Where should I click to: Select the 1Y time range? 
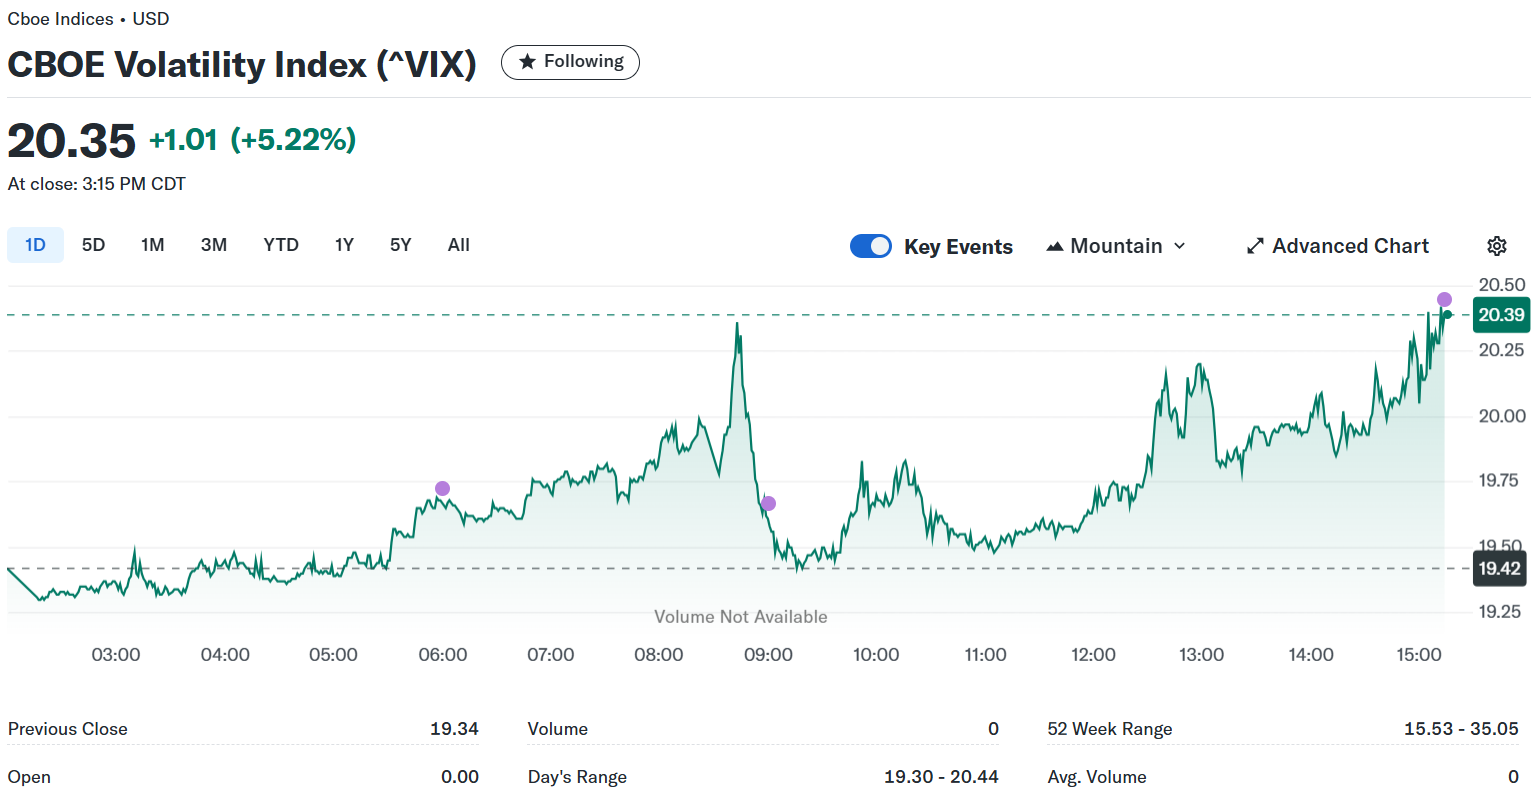(x=344, y=245)
